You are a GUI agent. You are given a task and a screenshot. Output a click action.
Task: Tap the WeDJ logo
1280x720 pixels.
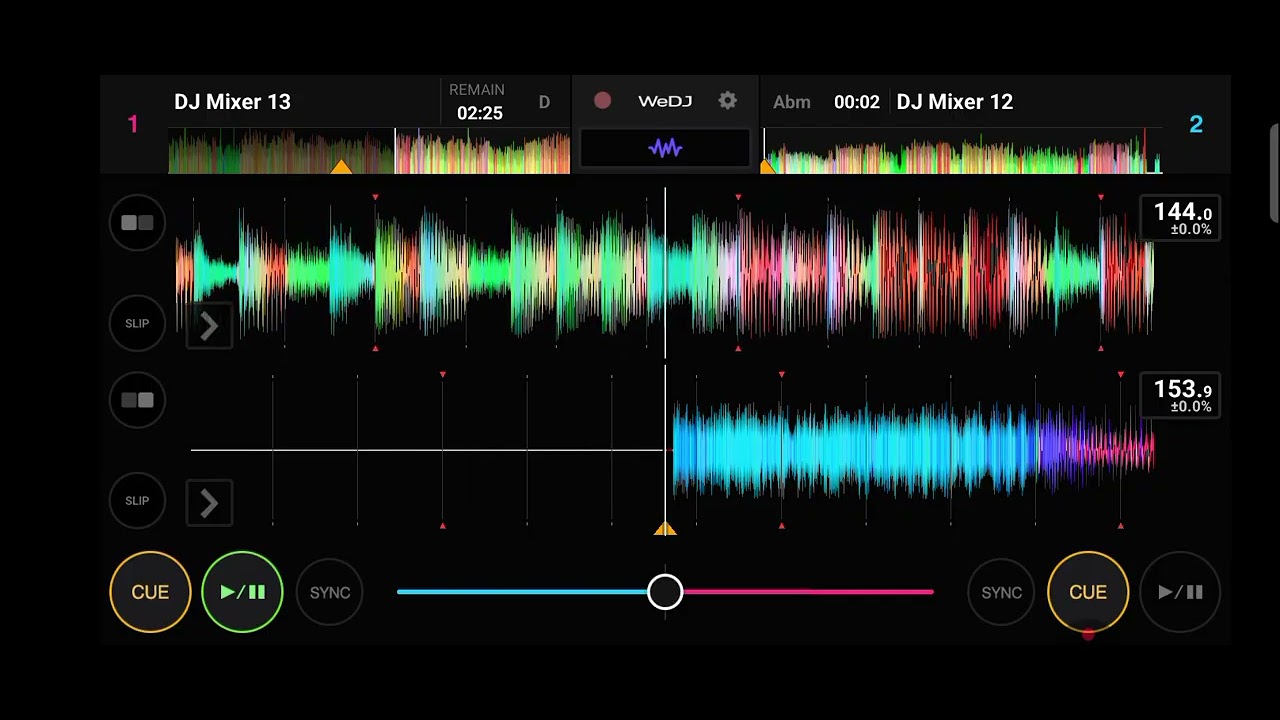tap(665, 101)
